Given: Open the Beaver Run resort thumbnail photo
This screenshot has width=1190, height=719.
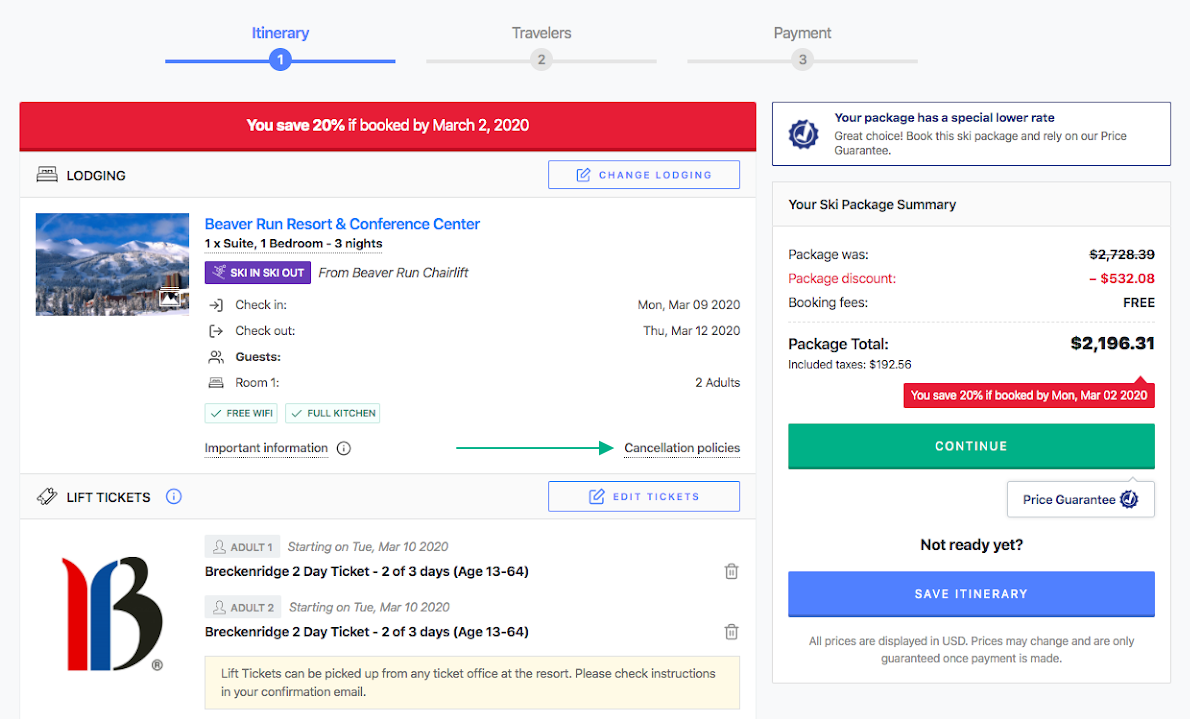Looking at the screenshot, I should point(112,264).
